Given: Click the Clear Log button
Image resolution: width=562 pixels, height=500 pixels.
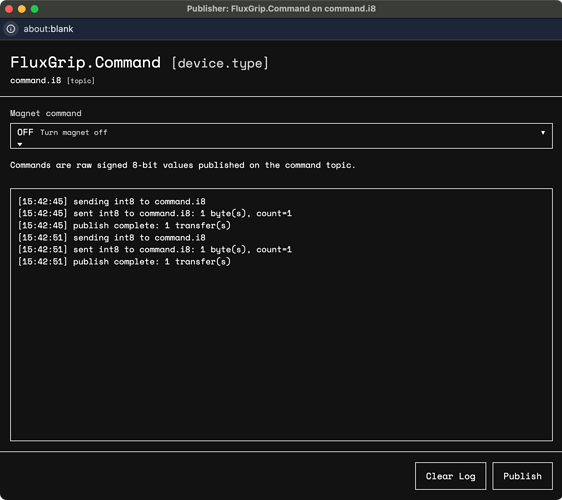Looking at the screenshot, I should click(x=451, y=476).
